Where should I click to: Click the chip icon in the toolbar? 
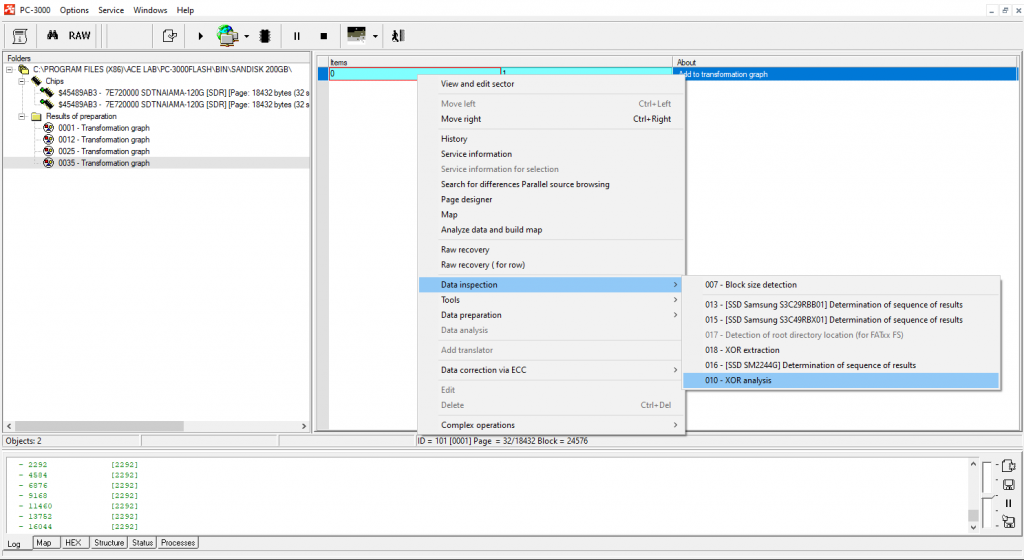pyautogui.click(x=265, y=35)
